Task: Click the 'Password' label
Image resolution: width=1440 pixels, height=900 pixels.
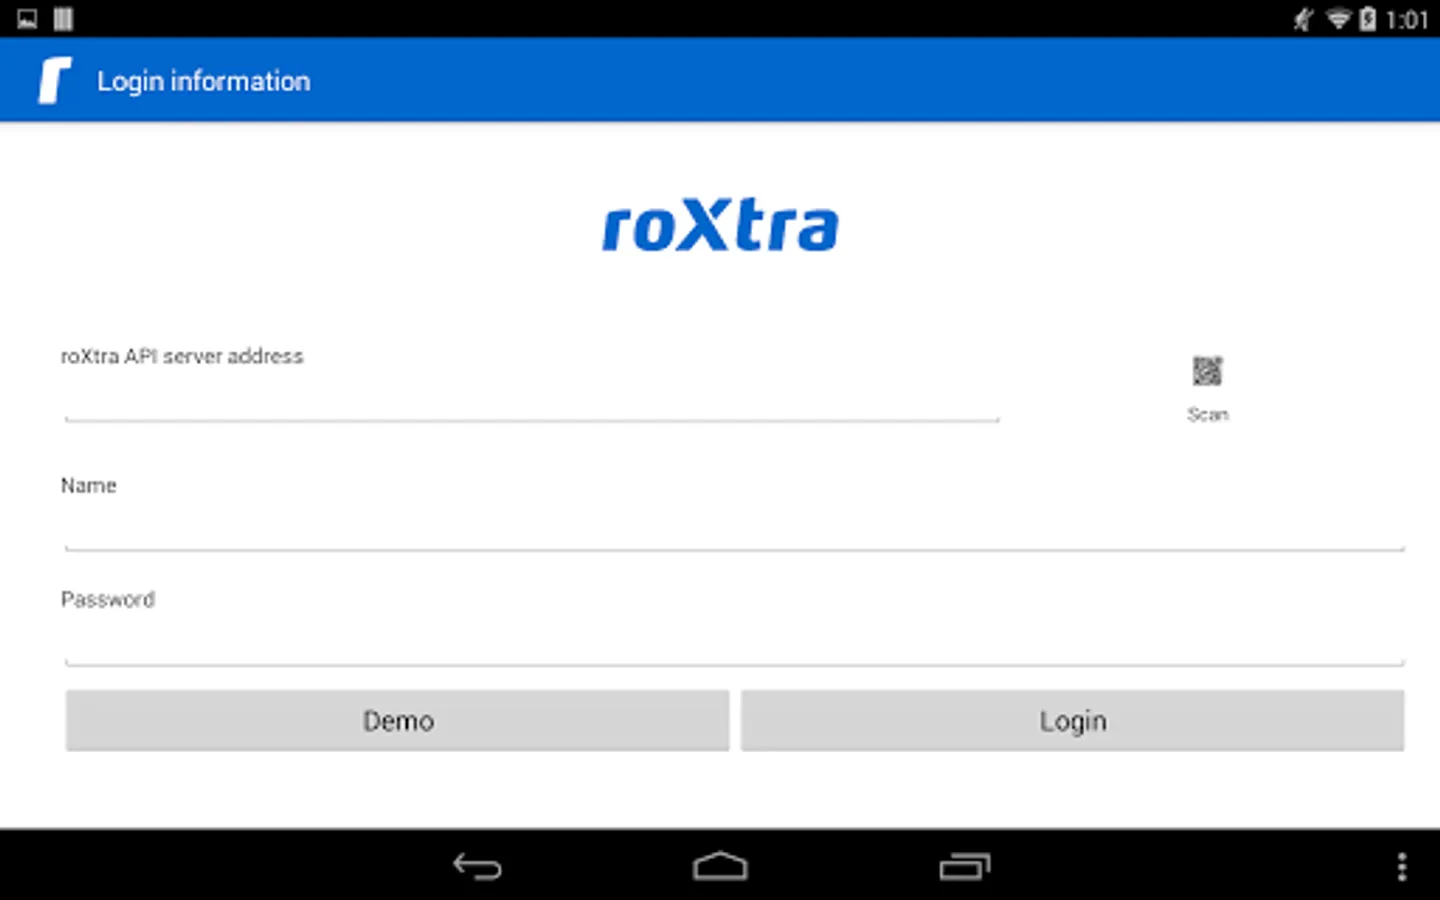Action: click(x=108, y=599)
